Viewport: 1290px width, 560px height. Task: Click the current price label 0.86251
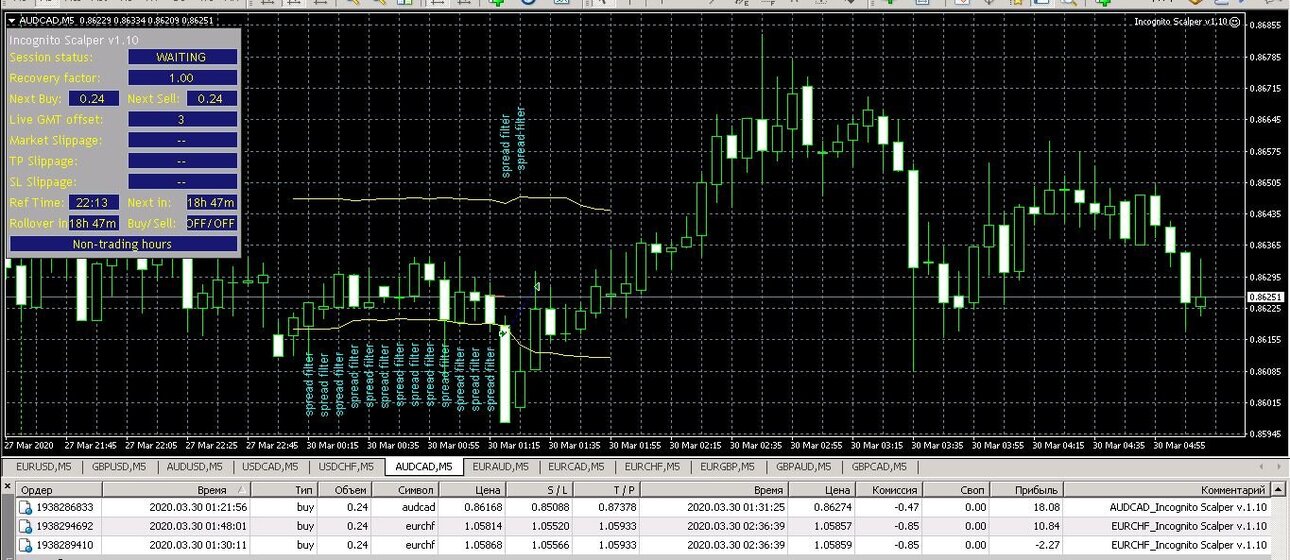[x=1266, y=297]
